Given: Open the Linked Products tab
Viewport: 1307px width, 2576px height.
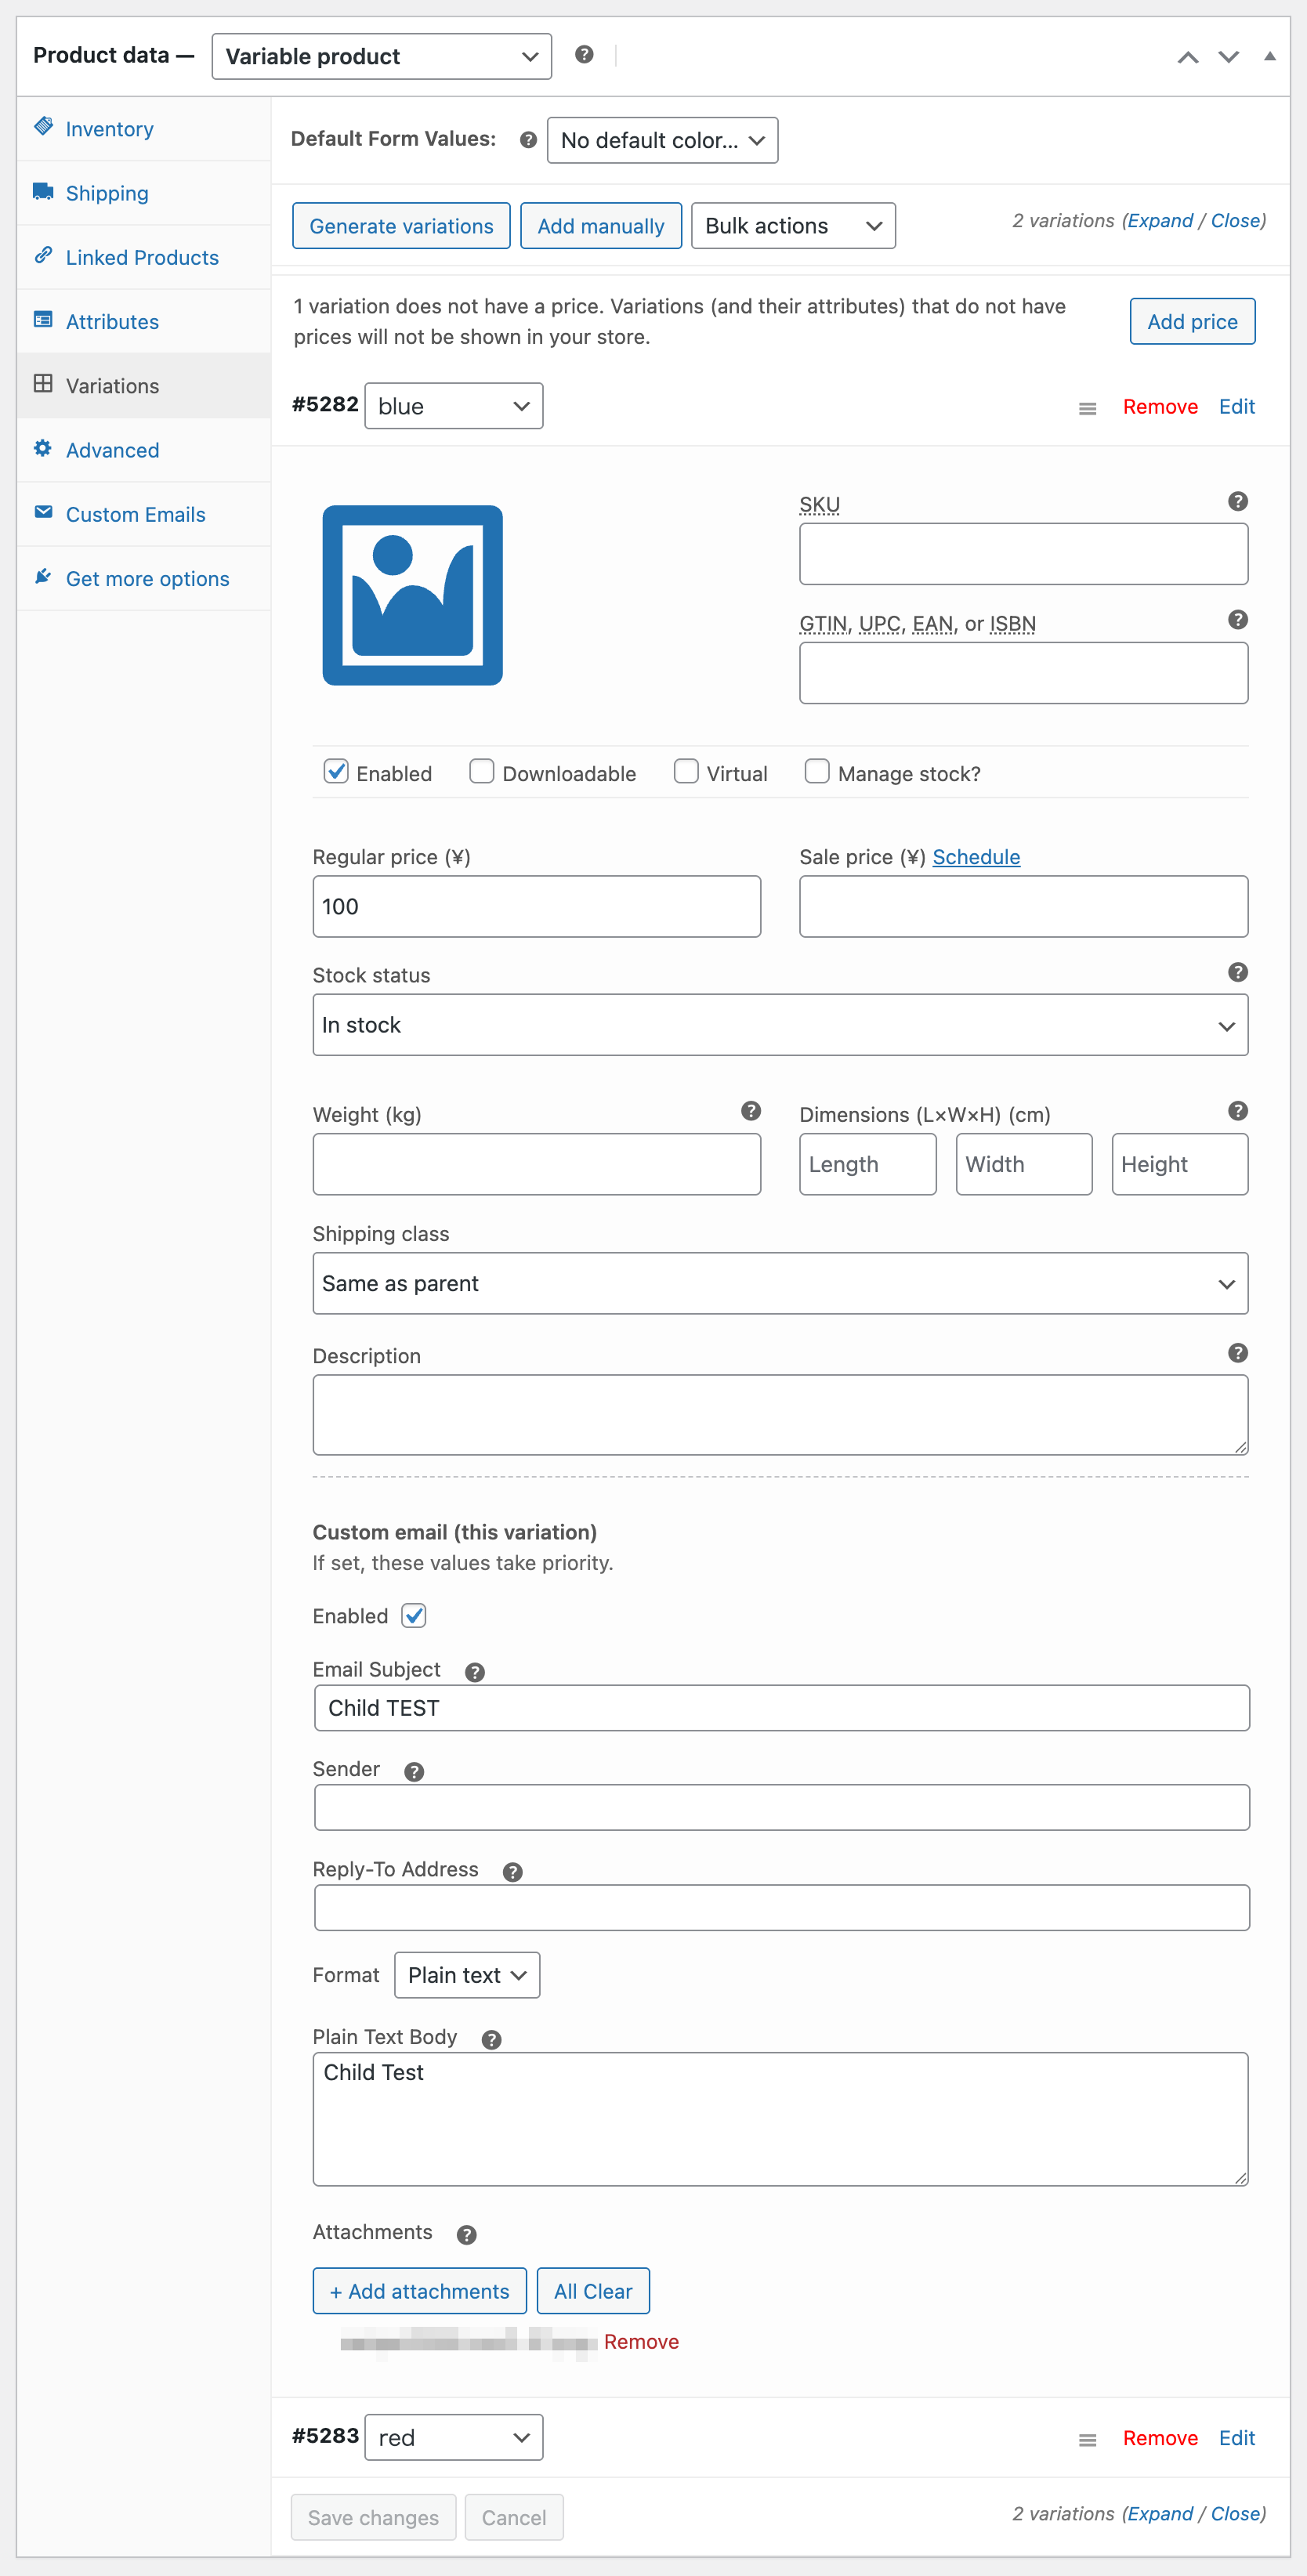Looking at the screenshot, I should tap(142, 258).
